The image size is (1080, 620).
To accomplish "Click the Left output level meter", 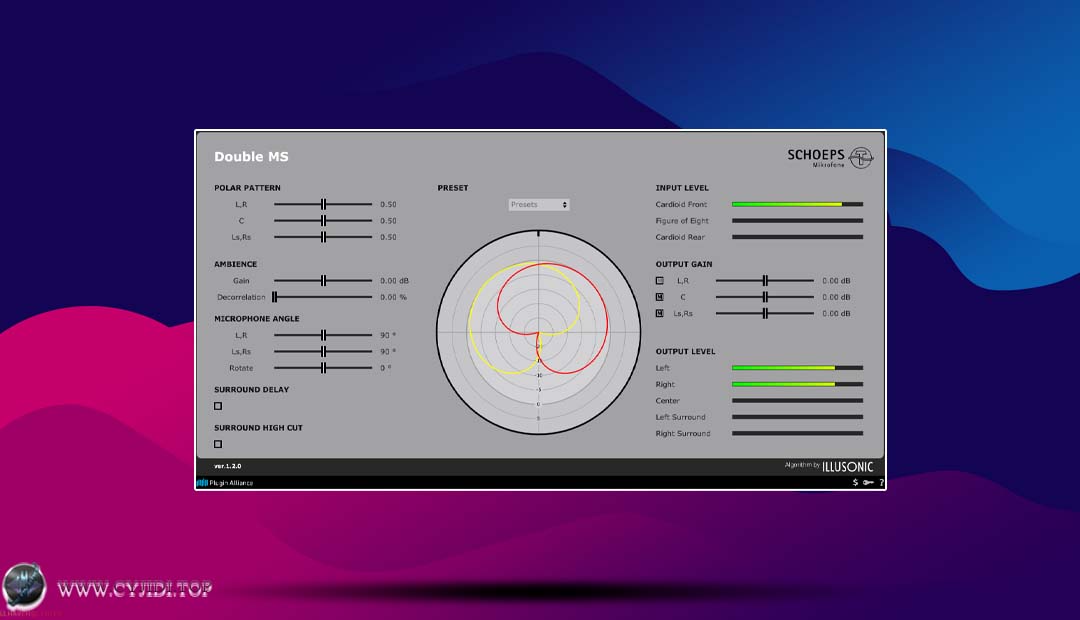I will [797, 368].
